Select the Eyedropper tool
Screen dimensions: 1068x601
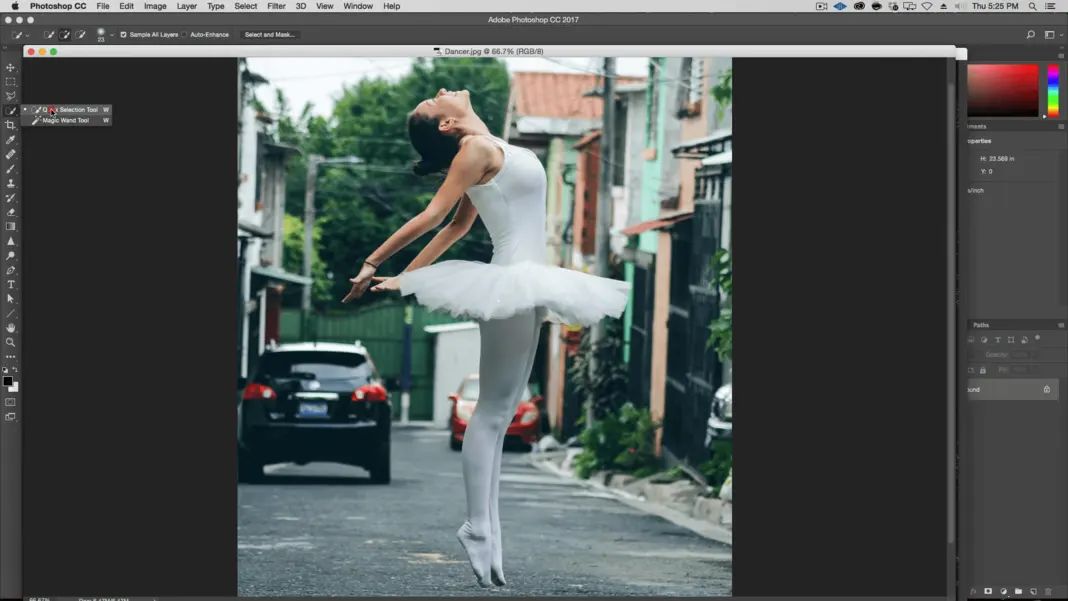10,140
